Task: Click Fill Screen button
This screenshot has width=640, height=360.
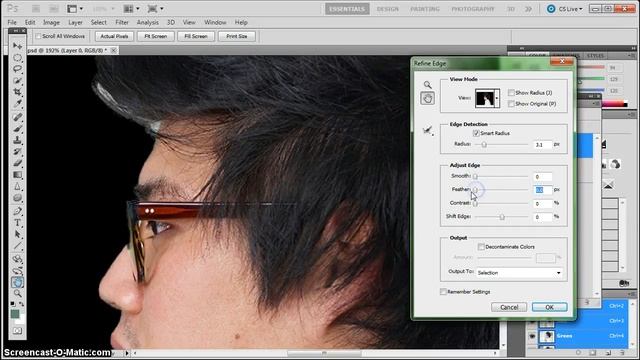Action: pyautogui.click(x=196, y=36)
